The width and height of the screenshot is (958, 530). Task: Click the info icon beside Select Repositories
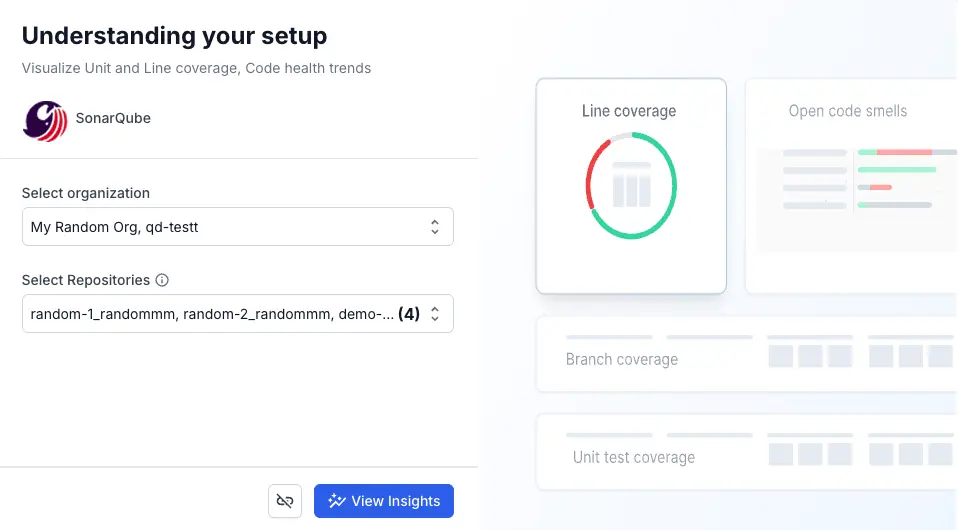162,280
